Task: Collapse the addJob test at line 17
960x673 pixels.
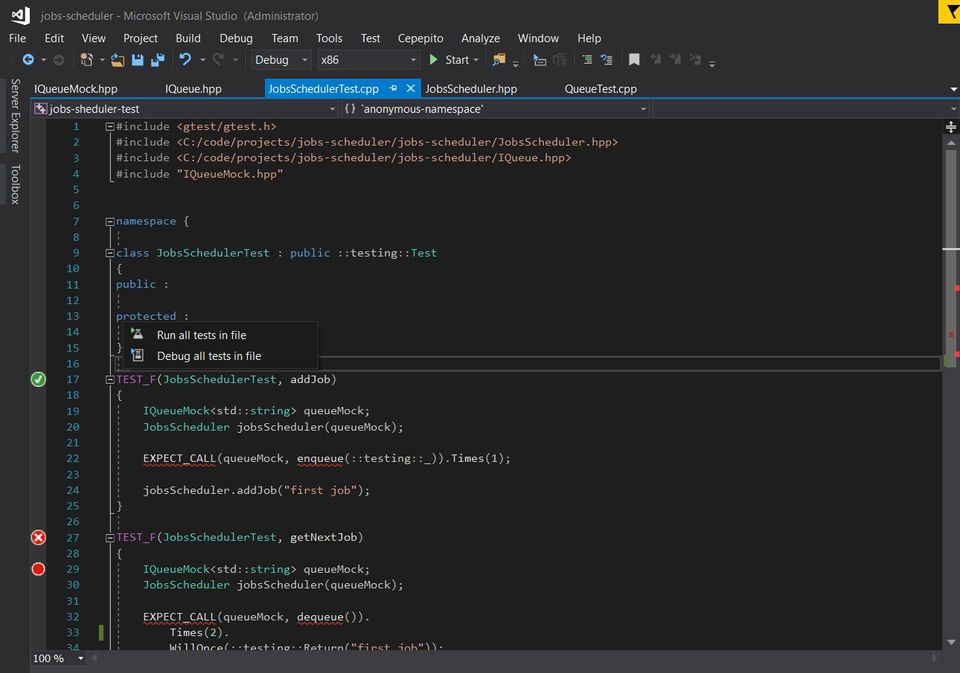Action: (110, 380)
